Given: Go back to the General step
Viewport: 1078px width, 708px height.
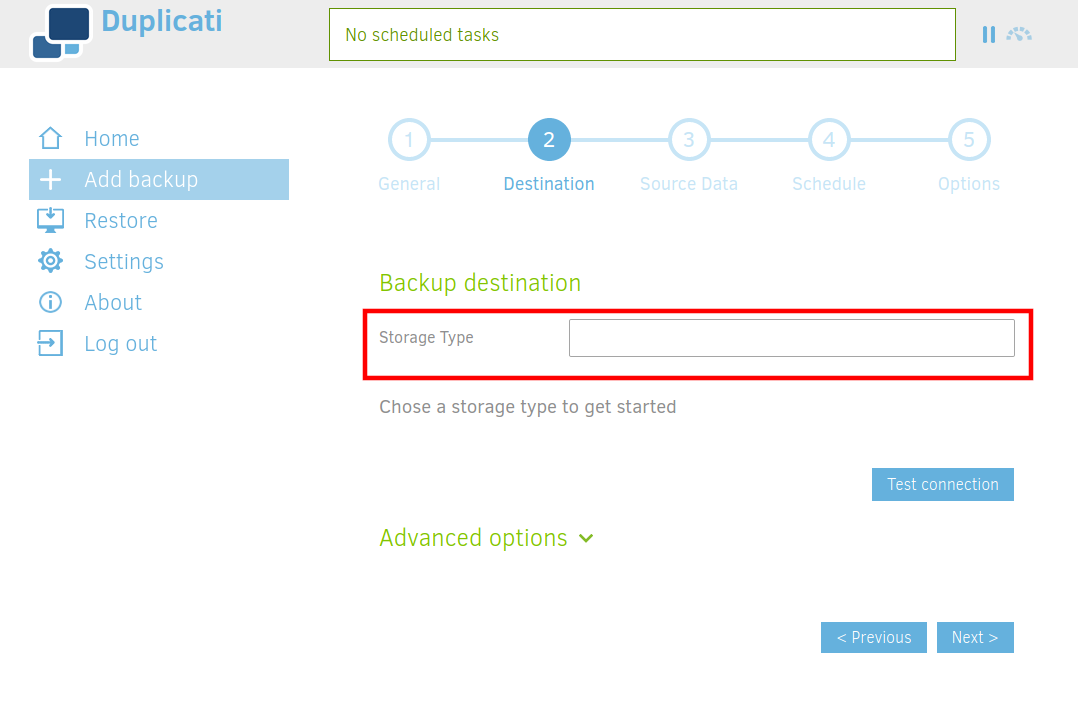Looking at the screenshot, I should point(409,139).
